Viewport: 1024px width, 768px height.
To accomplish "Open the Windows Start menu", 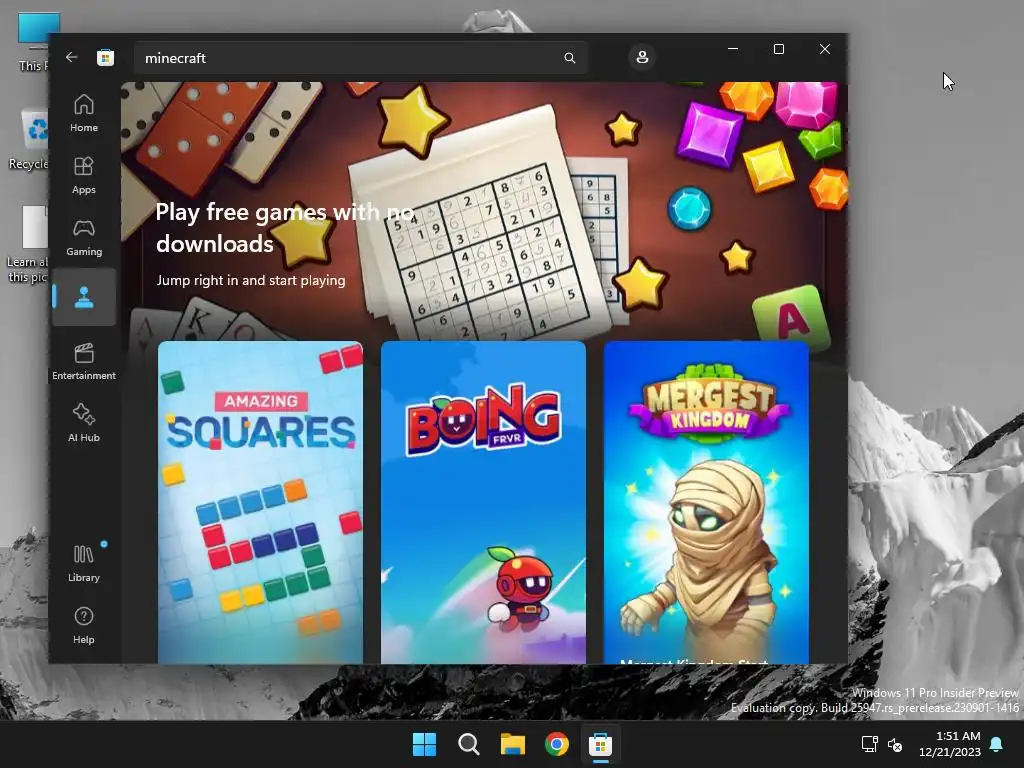I will coord(424,744).
